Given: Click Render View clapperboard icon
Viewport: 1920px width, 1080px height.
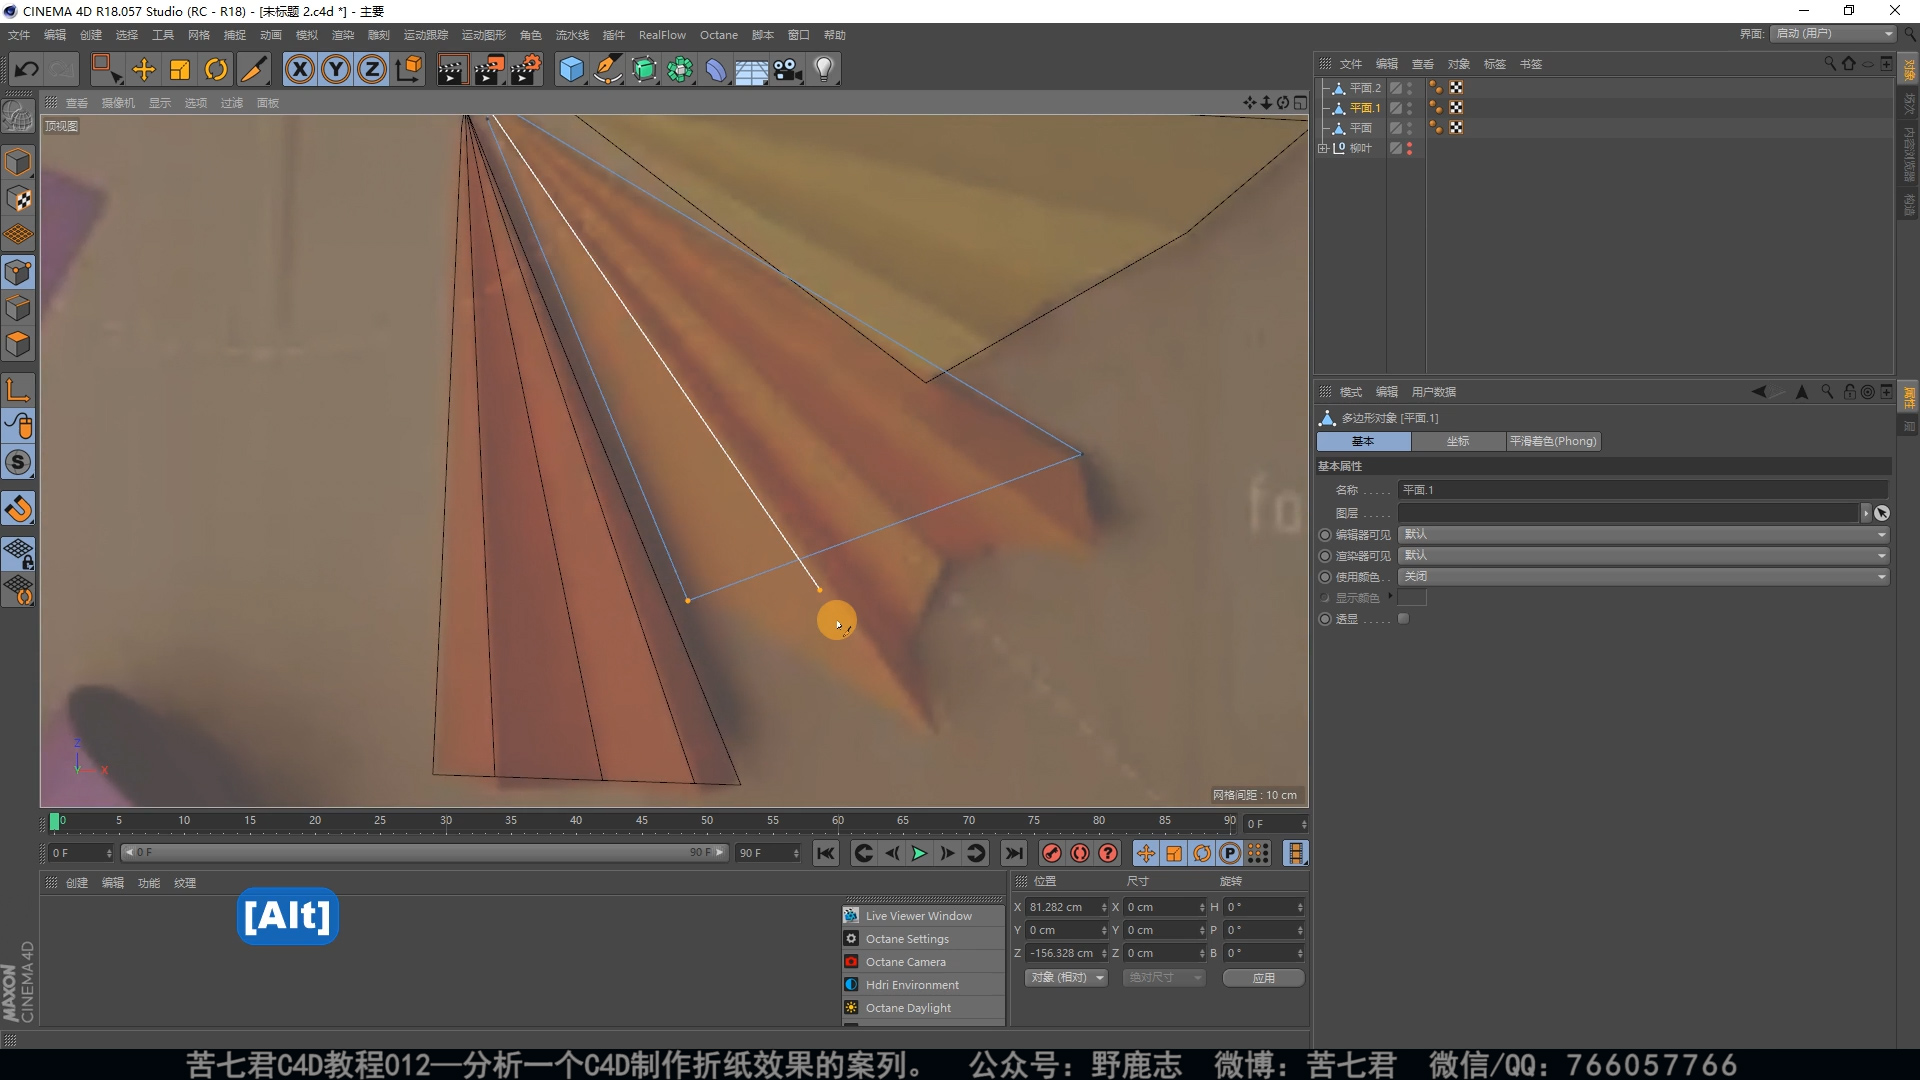Looking at the screenshot, I should coord(452,69).
